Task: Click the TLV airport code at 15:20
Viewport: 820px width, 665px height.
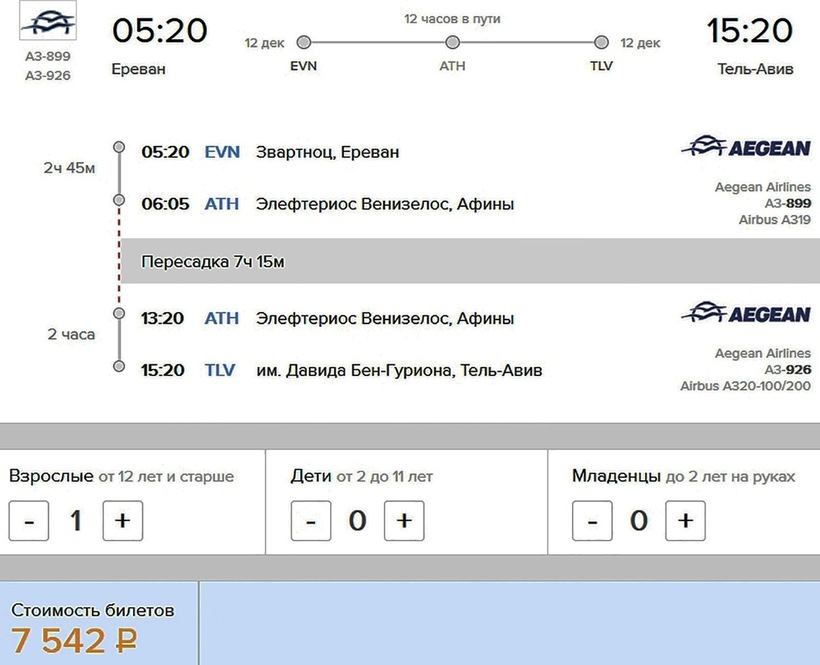Action: [220, 370]
